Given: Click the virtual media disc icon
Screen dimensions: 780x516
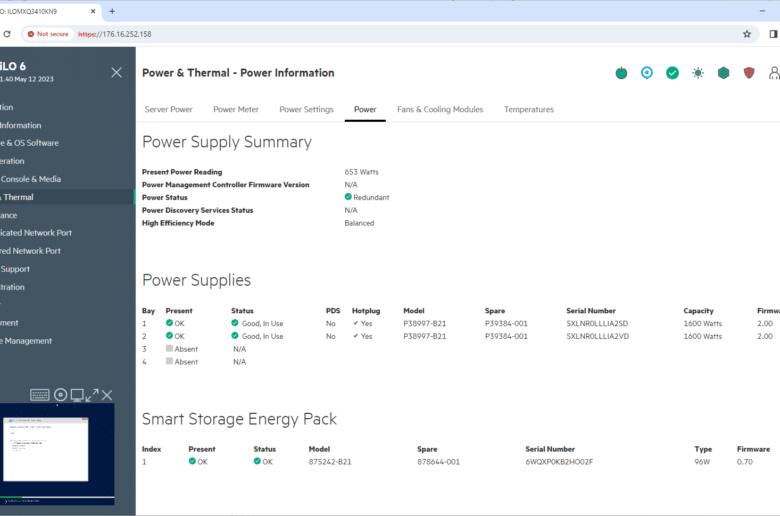Looking at the screenshot, I should click(61, 395).
